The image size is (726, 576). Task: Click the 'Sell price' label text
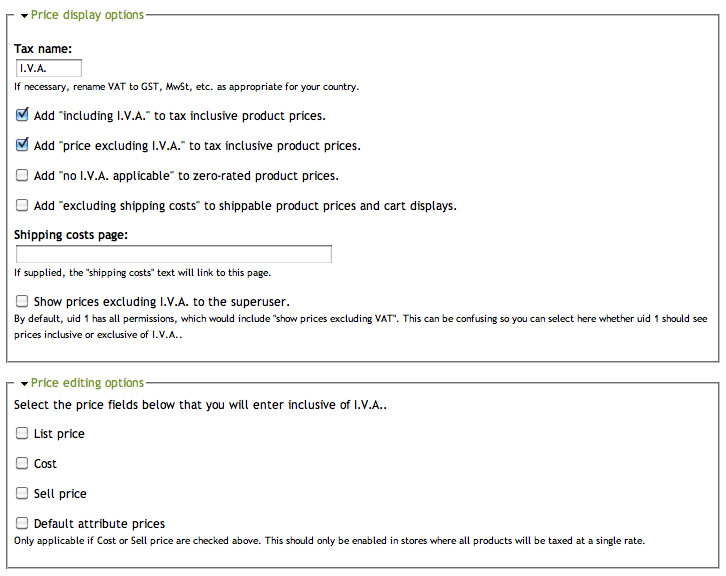(60, 493)
